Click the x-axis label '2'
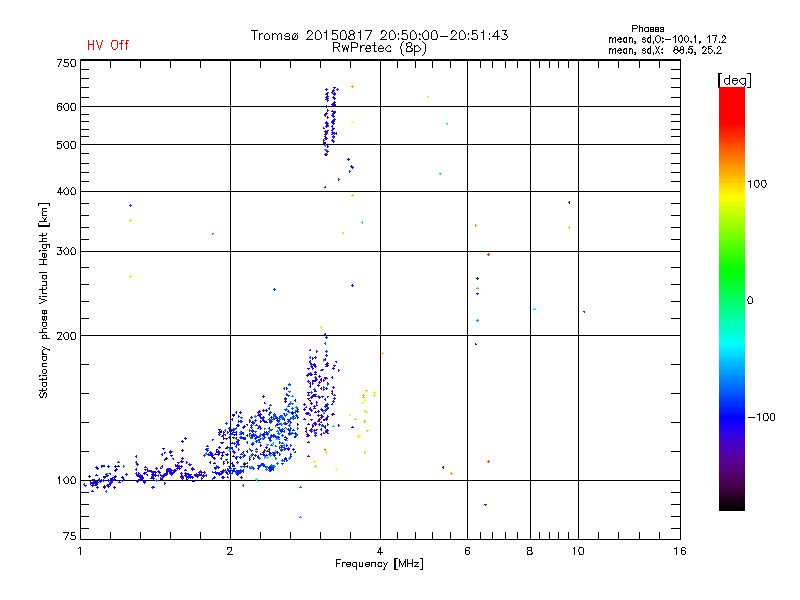Screen dimensions: 800x600 (230, 551)
